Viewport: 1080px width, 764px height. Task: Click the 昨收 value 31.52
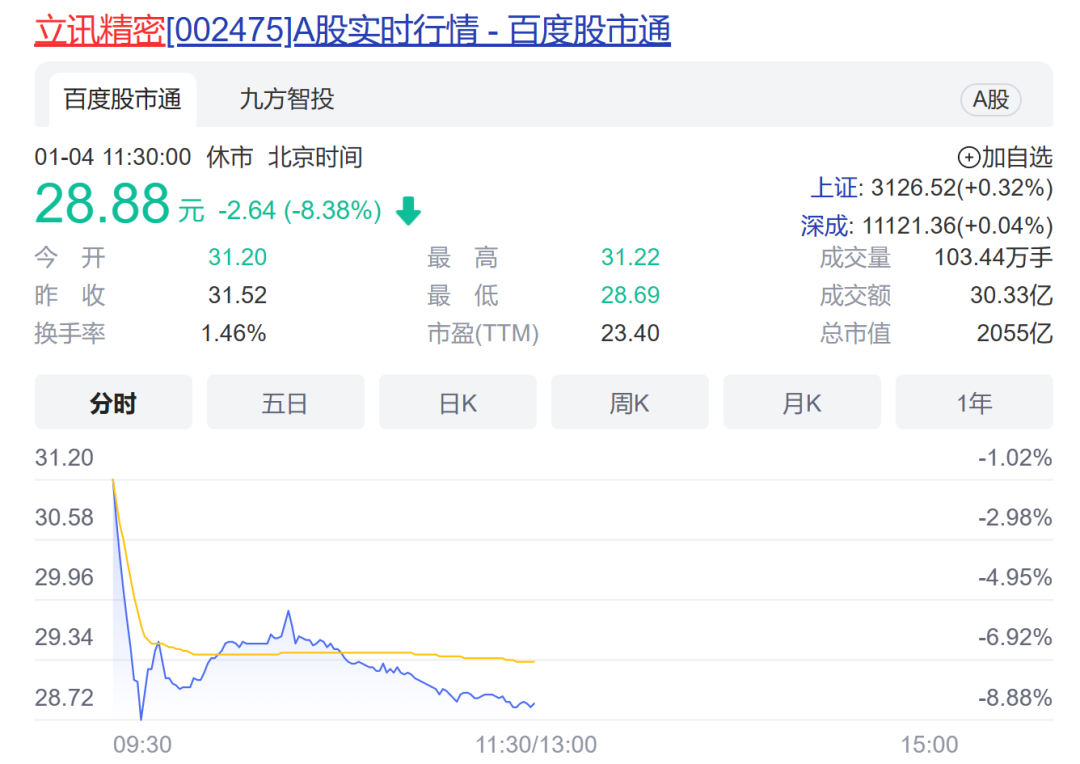click(x=238, y=295)
